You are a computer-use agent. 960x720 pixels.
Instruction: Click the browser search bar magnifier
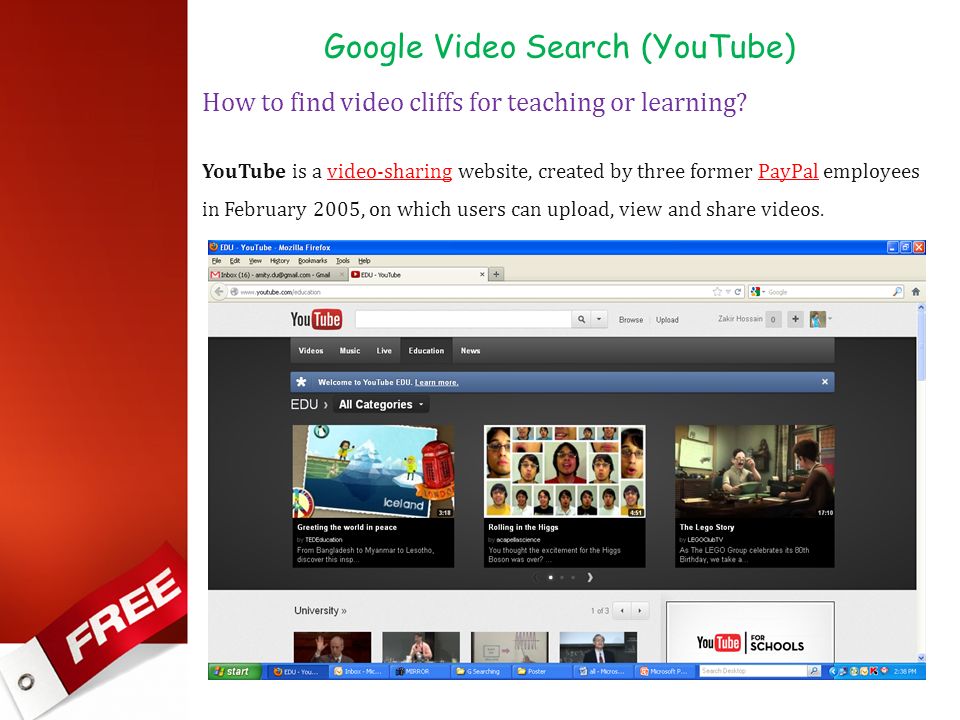pyautogui.click(x=897, y=292)
